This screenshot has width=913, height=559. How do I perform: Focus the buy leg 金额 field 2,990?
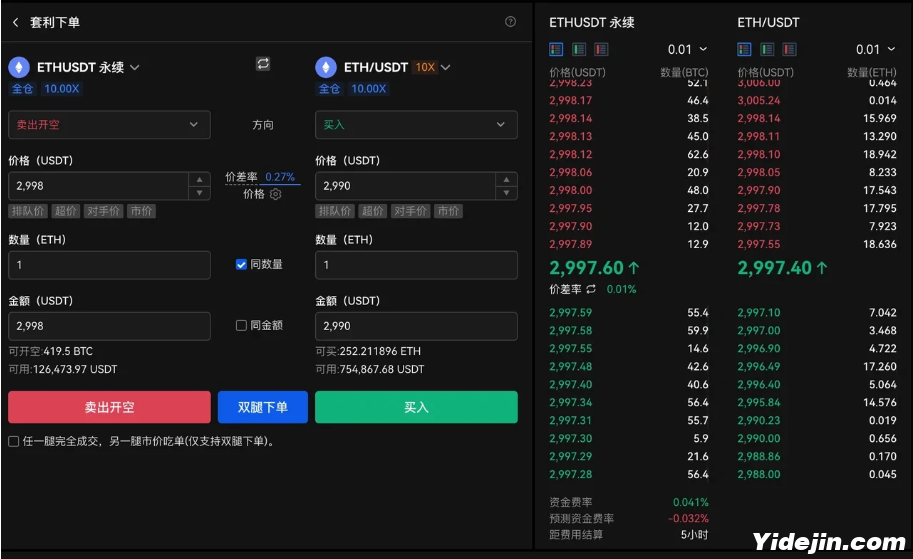[x=416, y=326]
